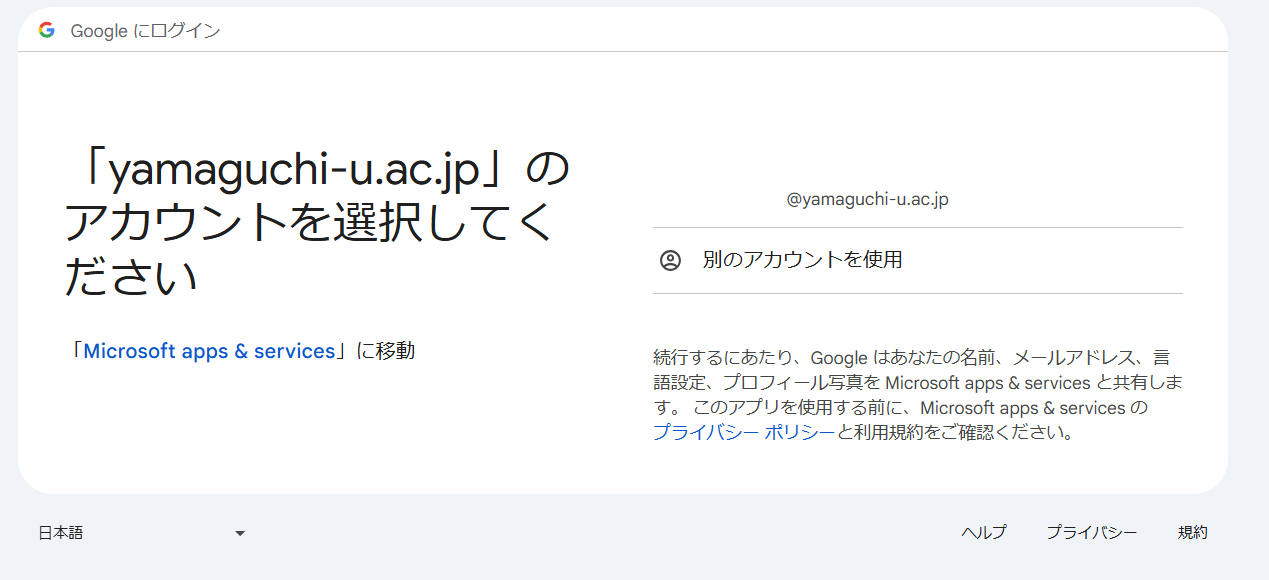
Task: Open the Microsoft apps & services link
Action: pyautogui.click(x=209, y=351)
